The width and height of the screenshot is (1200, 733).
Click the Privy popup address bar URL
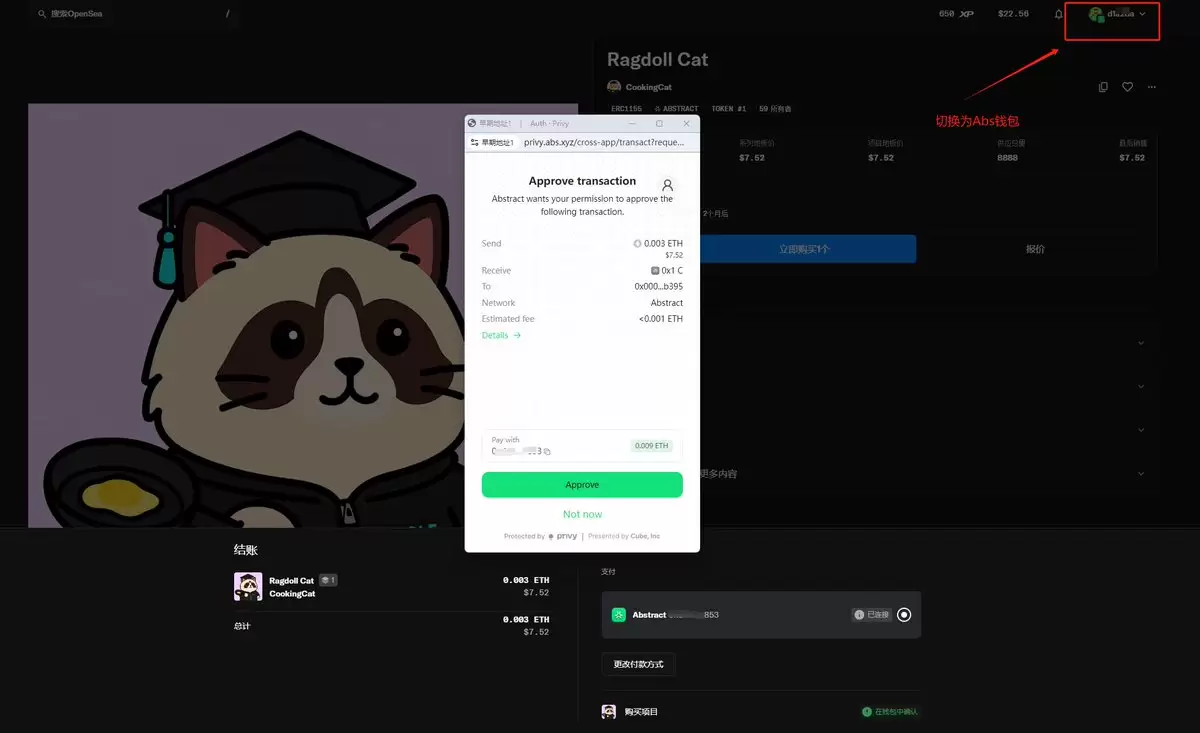pos(603,142)
